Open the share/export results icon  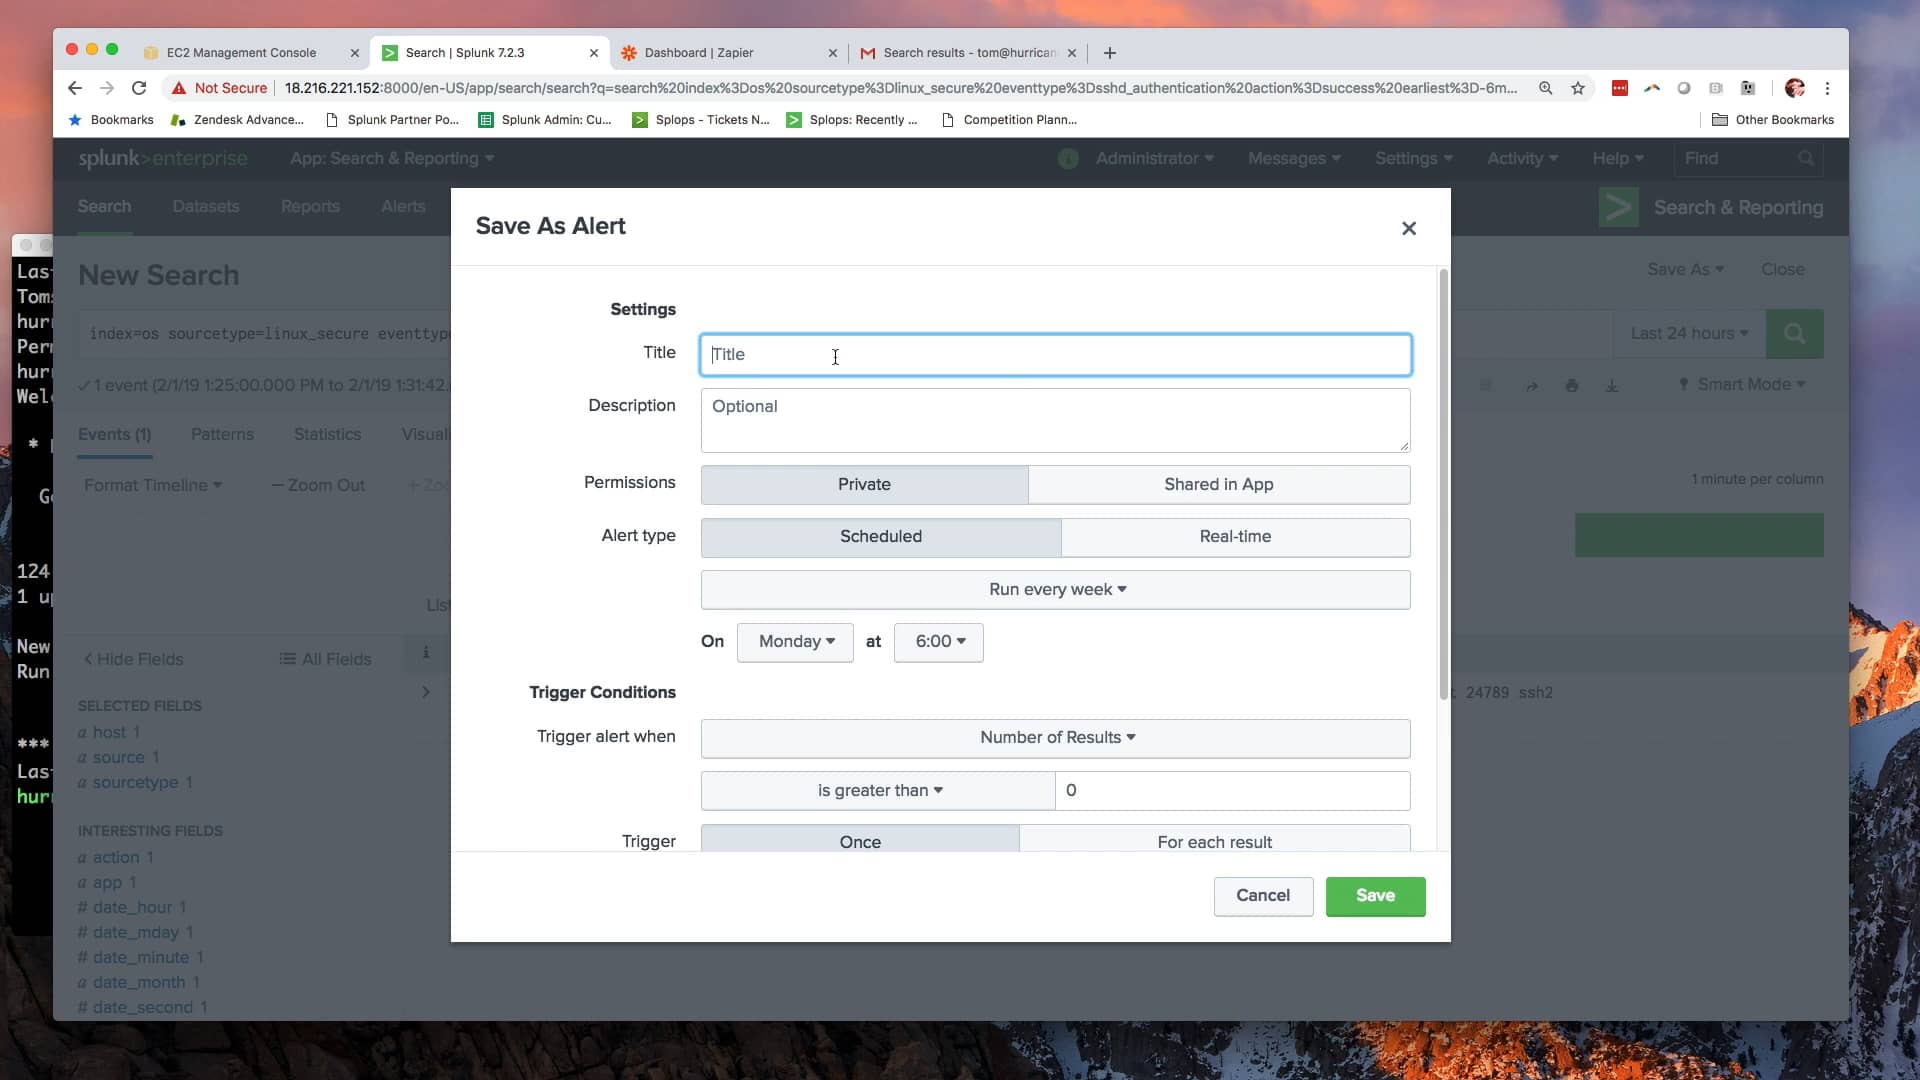1532,385
